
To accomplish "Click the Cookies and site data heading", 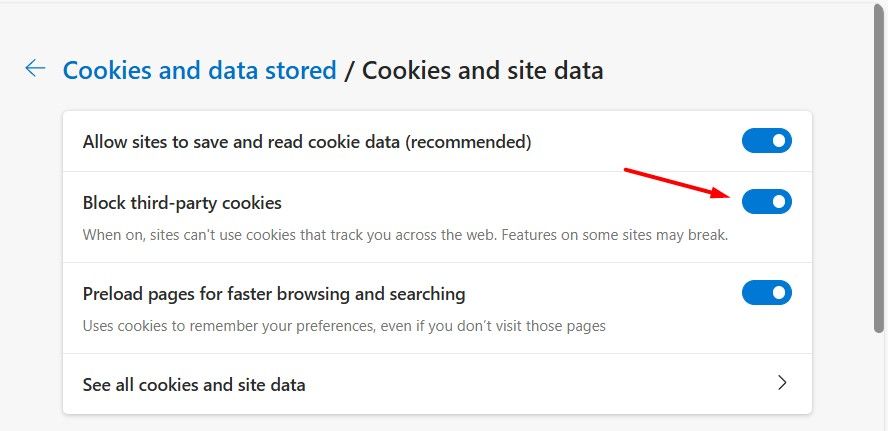I will [x=482, y=70].
